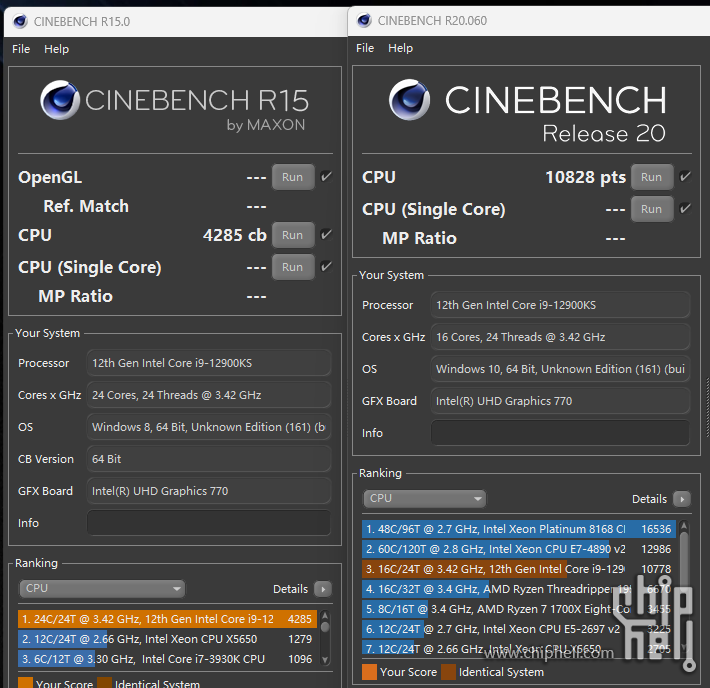
Task: Run the CPU (Single Core) test in R20
Action: pyautogui.click(x=652, y=209)
